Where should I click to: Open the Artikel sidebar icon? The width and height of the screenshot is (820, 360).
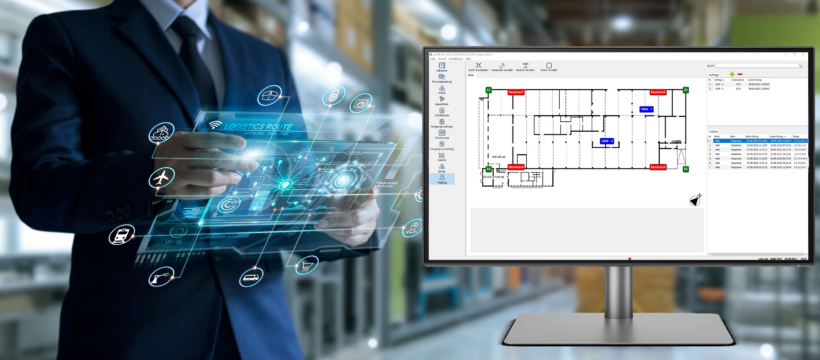pyautogui.click(x=442, y=90)
